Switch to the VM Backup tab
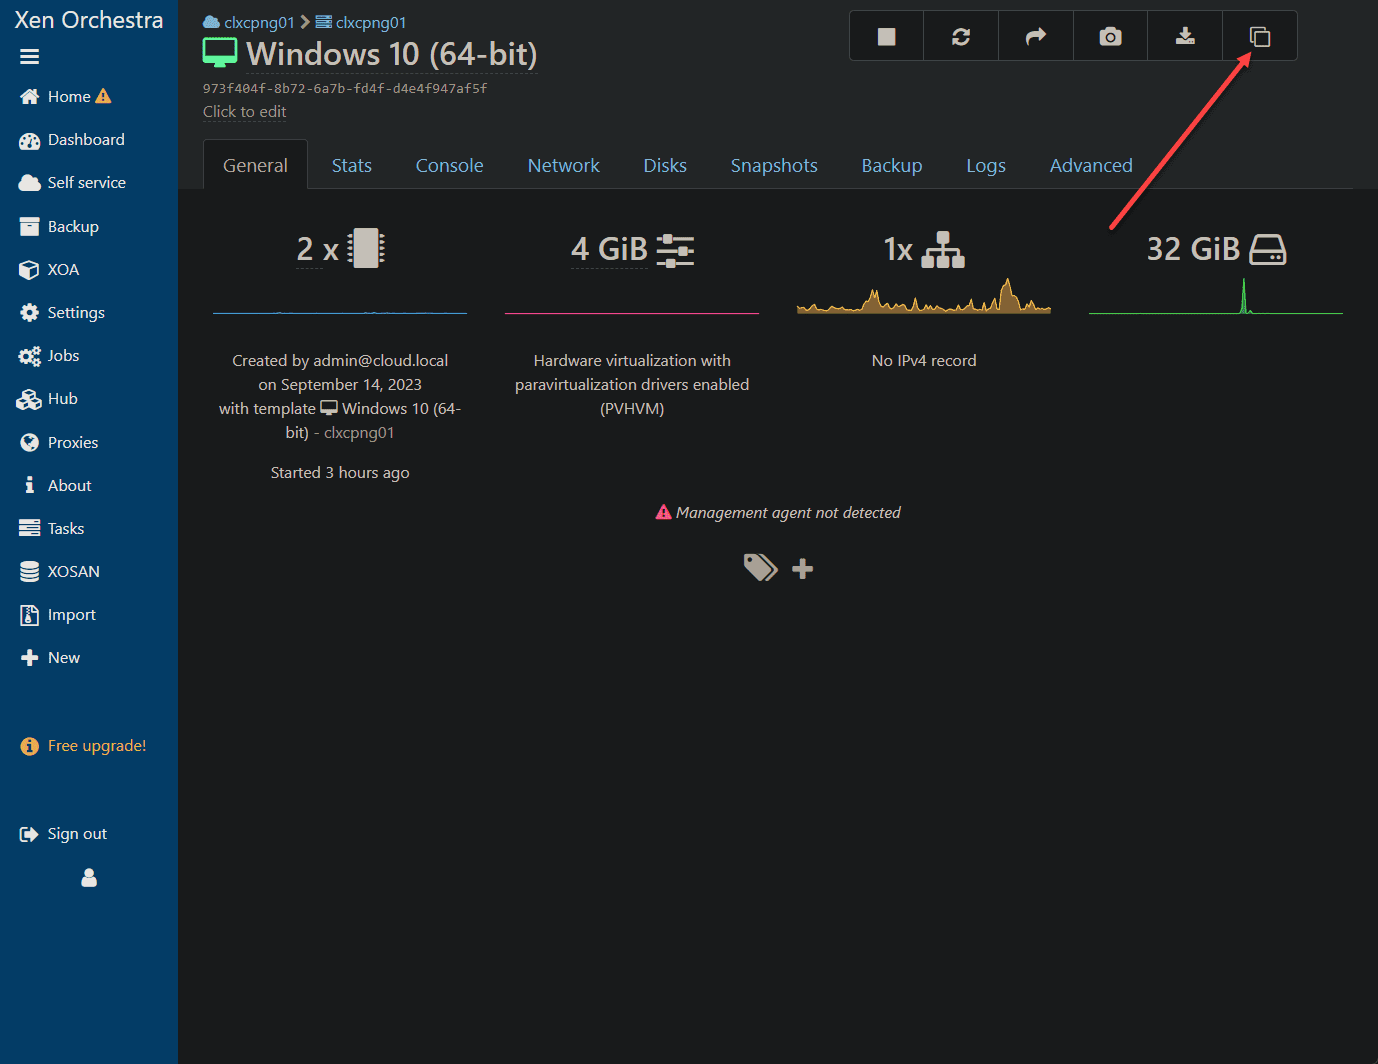The width and height of the screenshot is (1378, 1064). [892, 166]
